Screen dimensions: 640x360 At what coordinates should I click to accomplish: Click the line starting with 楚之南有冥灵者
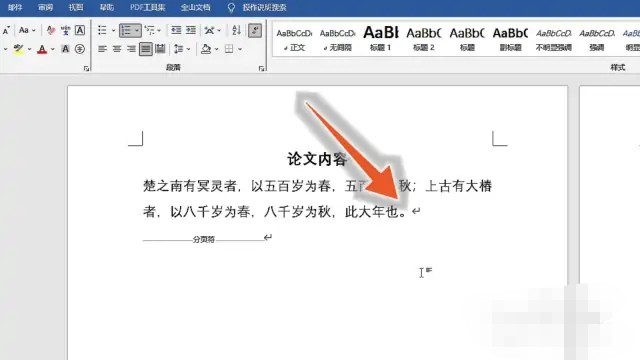point(317,186)
